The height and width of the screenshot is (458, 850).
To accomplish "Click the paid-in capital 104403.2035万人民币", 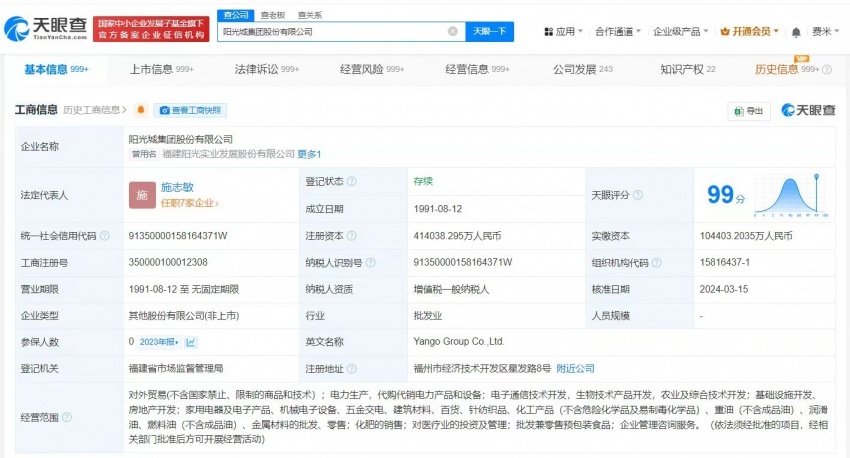I will 746,236.
